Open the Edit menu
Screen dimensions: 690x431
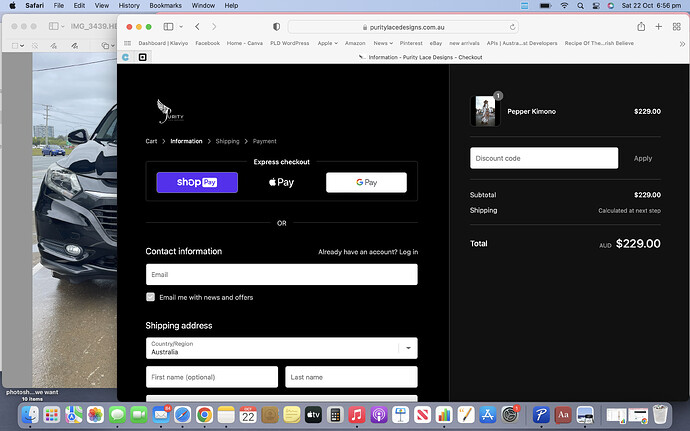(79, 5)
